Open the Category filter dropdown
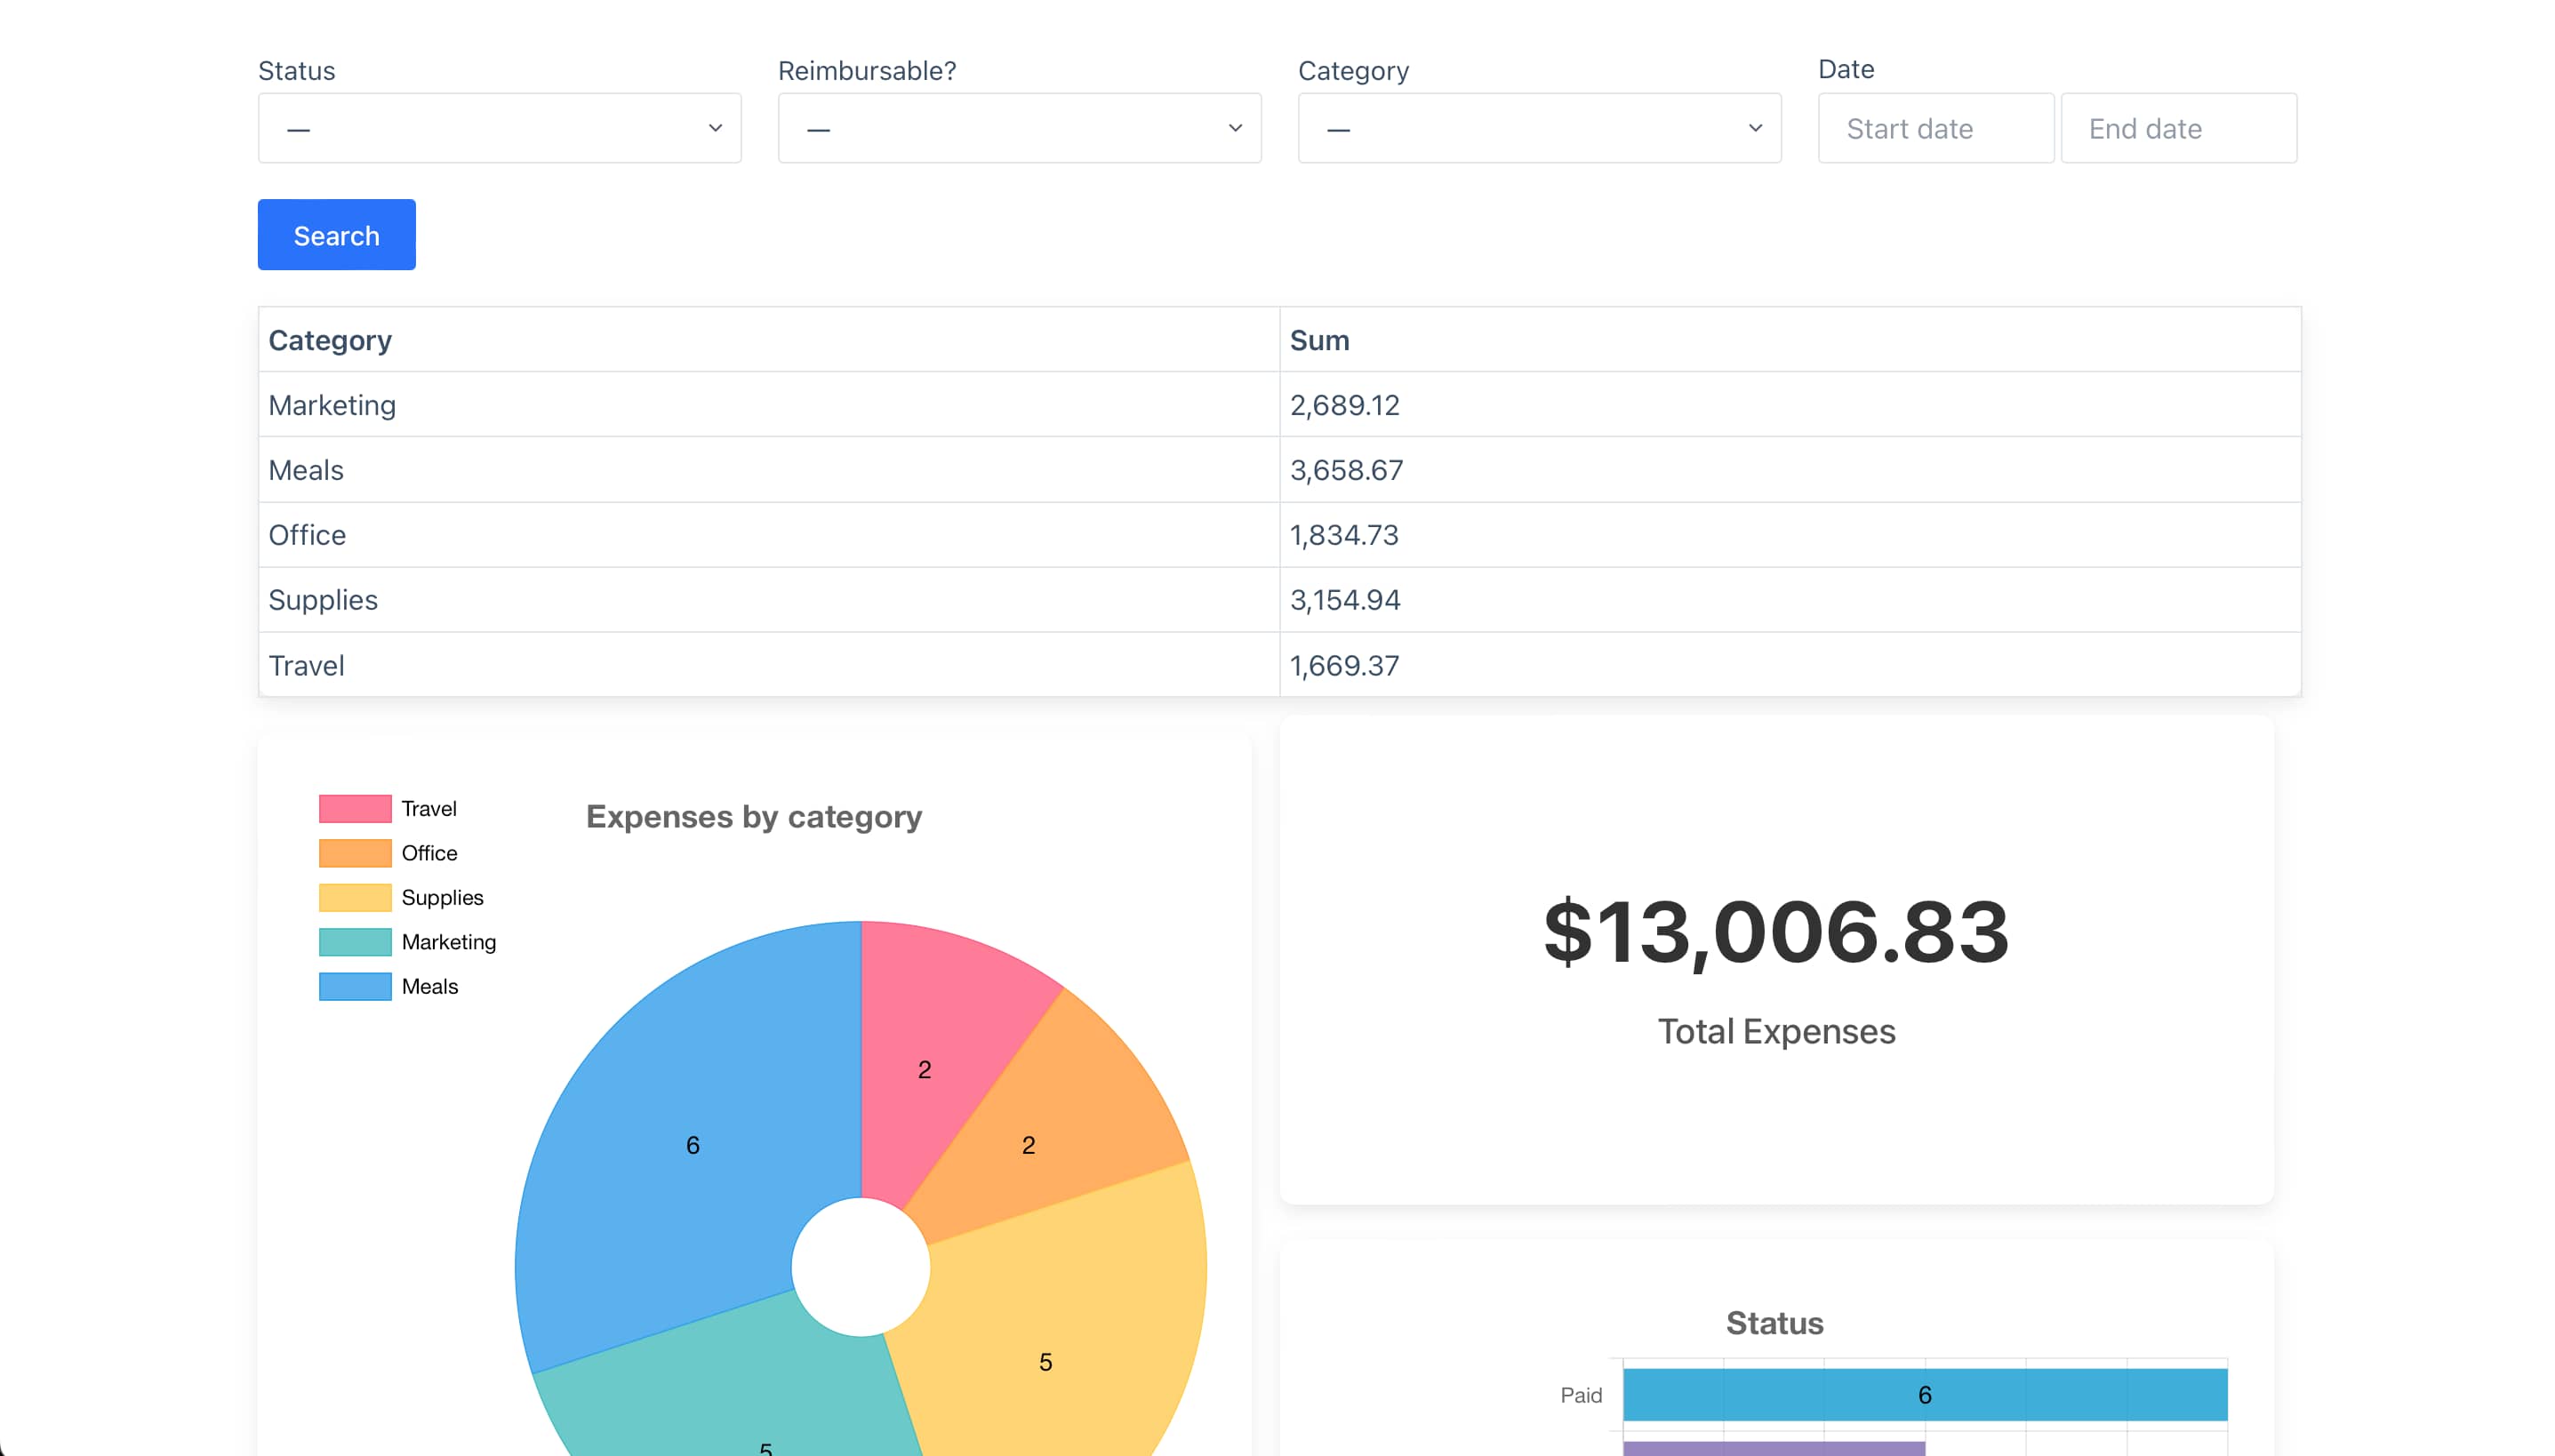Screen dimensions: 2555x1456 1538,128
